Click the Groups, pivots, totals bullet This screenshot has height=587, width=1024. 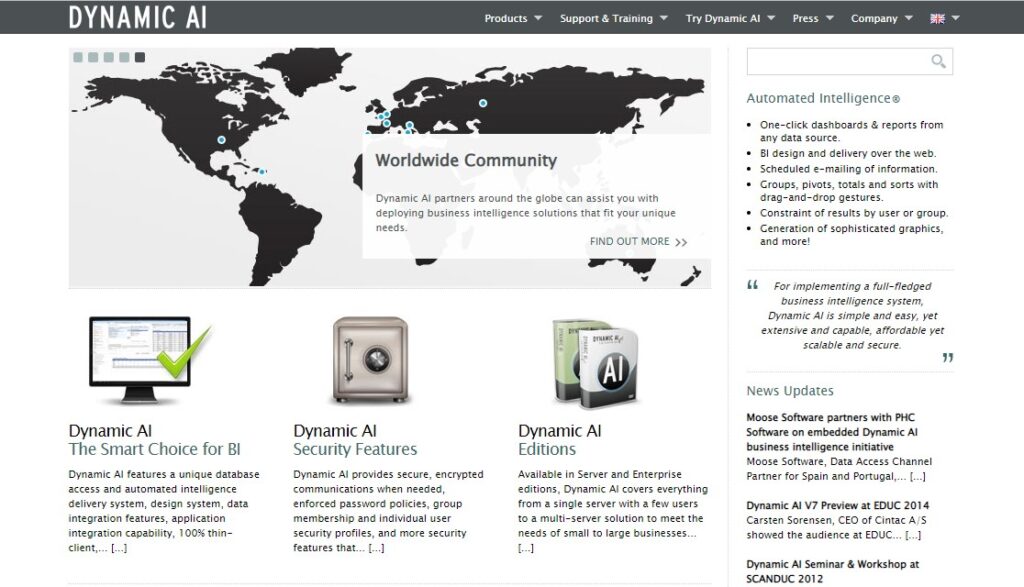point(849,191)
